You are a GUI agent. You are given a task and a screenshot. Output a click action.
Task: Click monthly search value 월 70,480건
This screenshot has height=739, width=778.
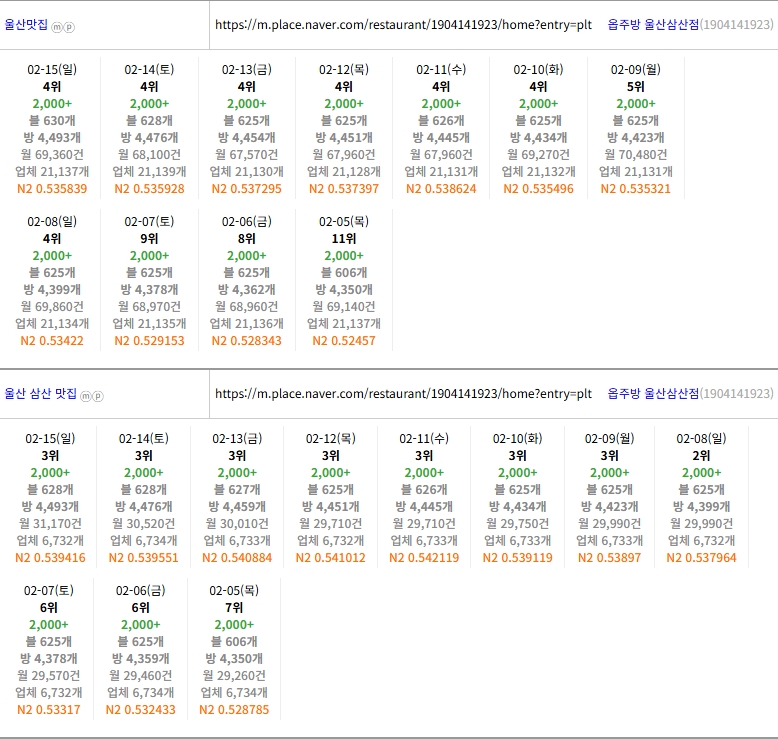tap(635, 154)
